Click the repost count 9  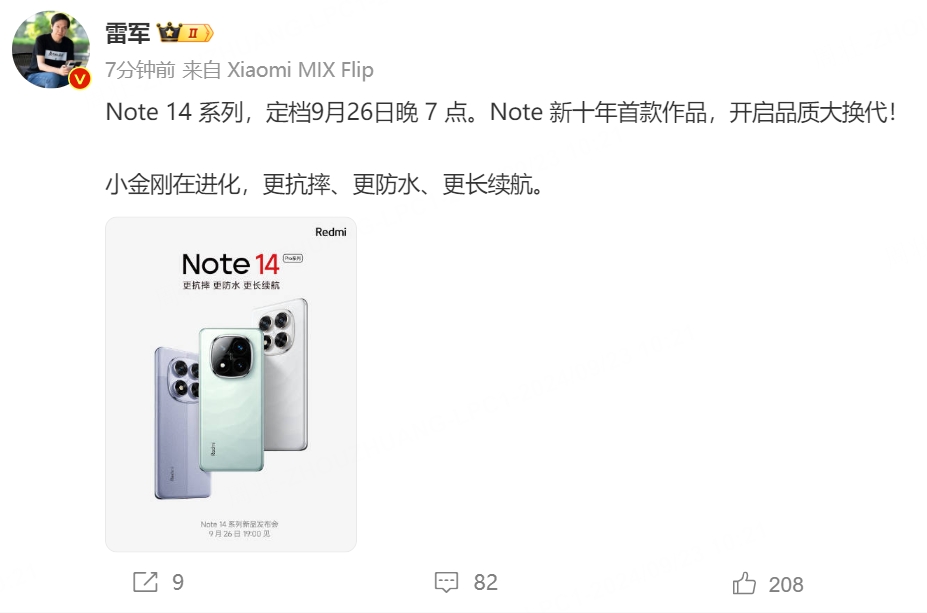point(178,582)
